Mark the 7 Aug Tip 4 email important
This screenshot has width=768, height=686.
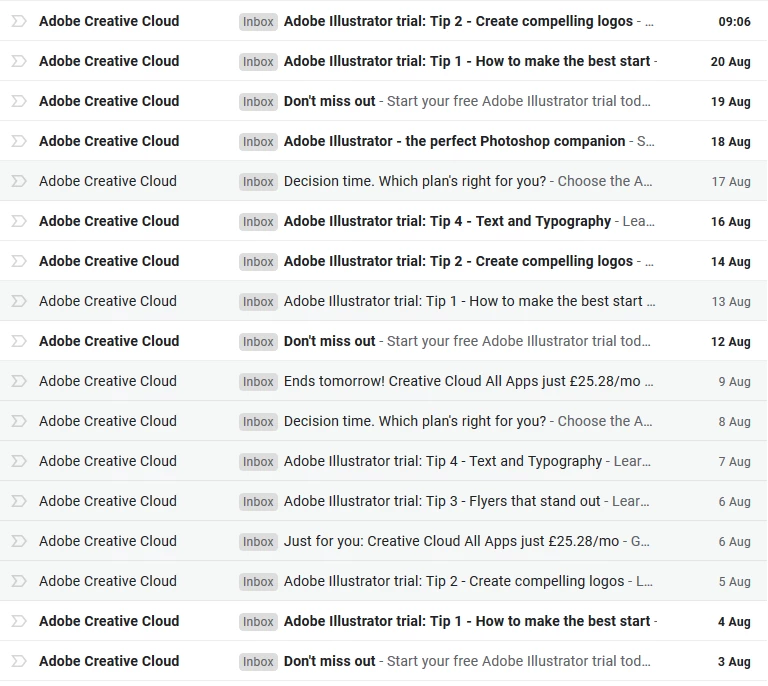click(19, 461)
